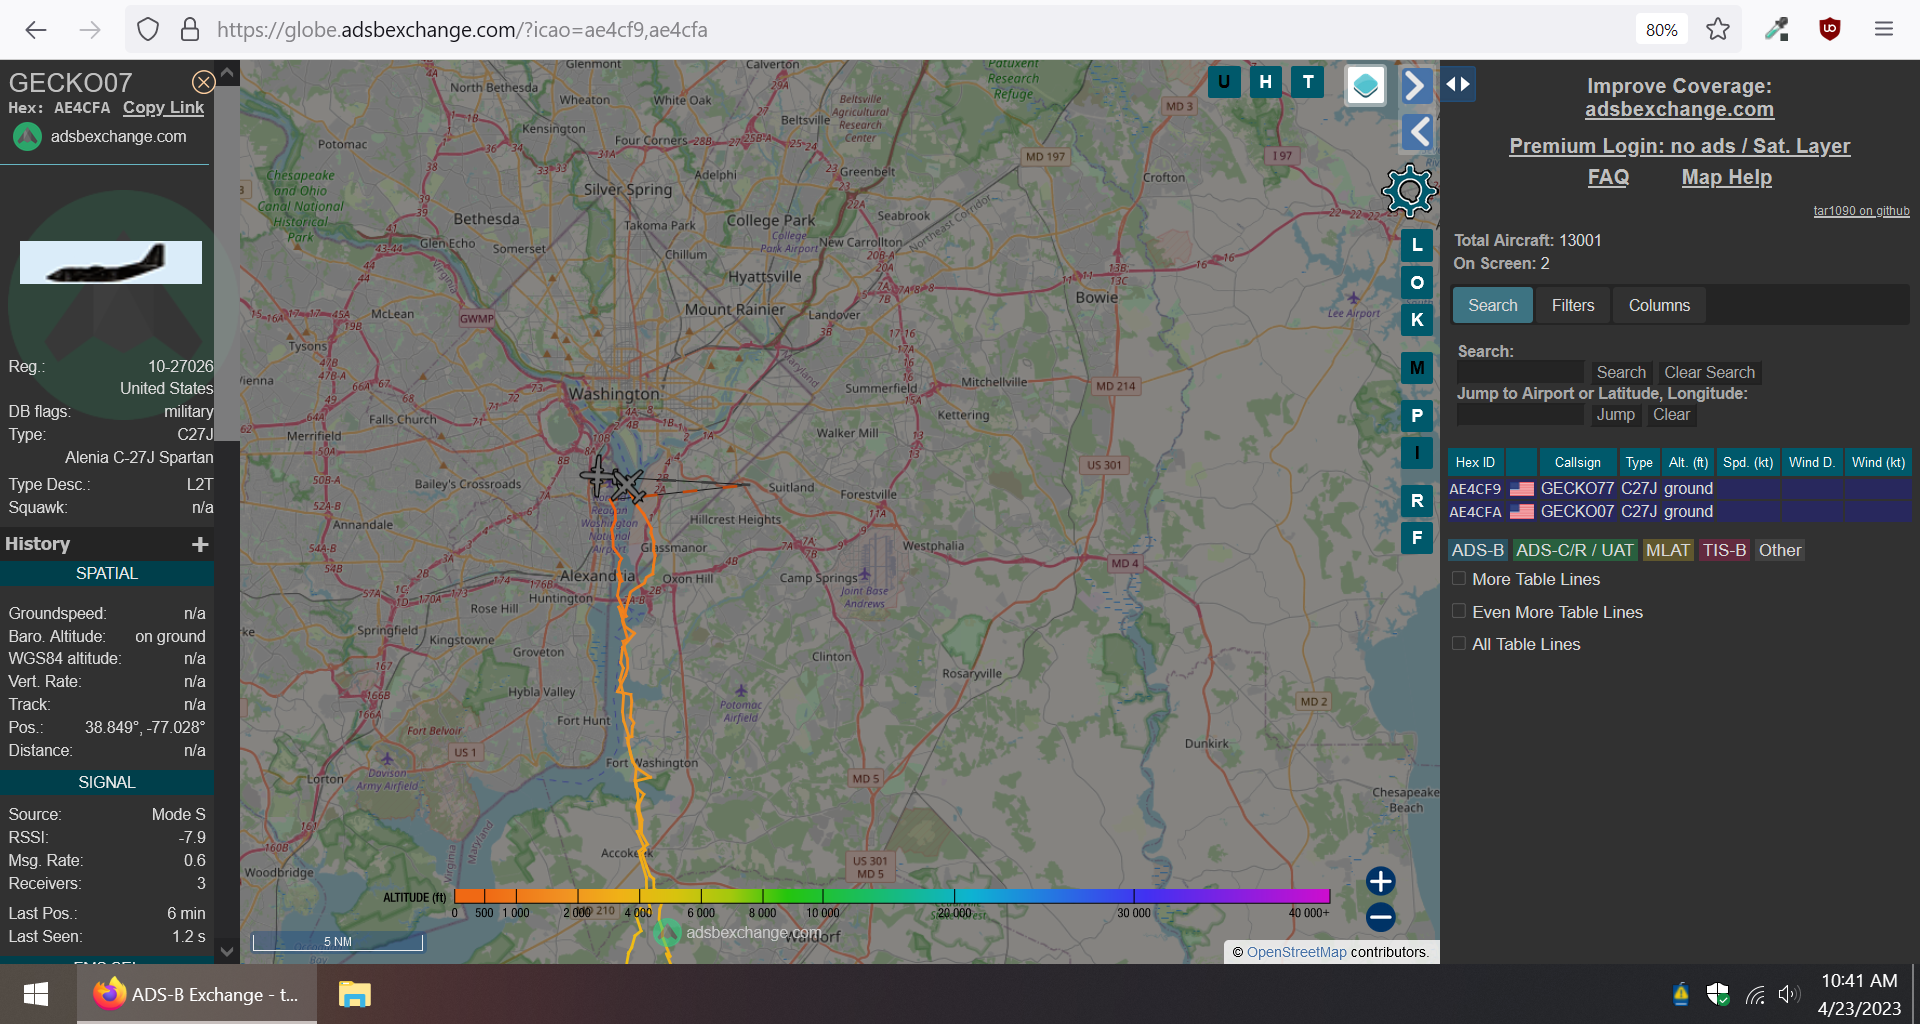
Task: Click the Clear button beside Jump
Action: 1671,415
